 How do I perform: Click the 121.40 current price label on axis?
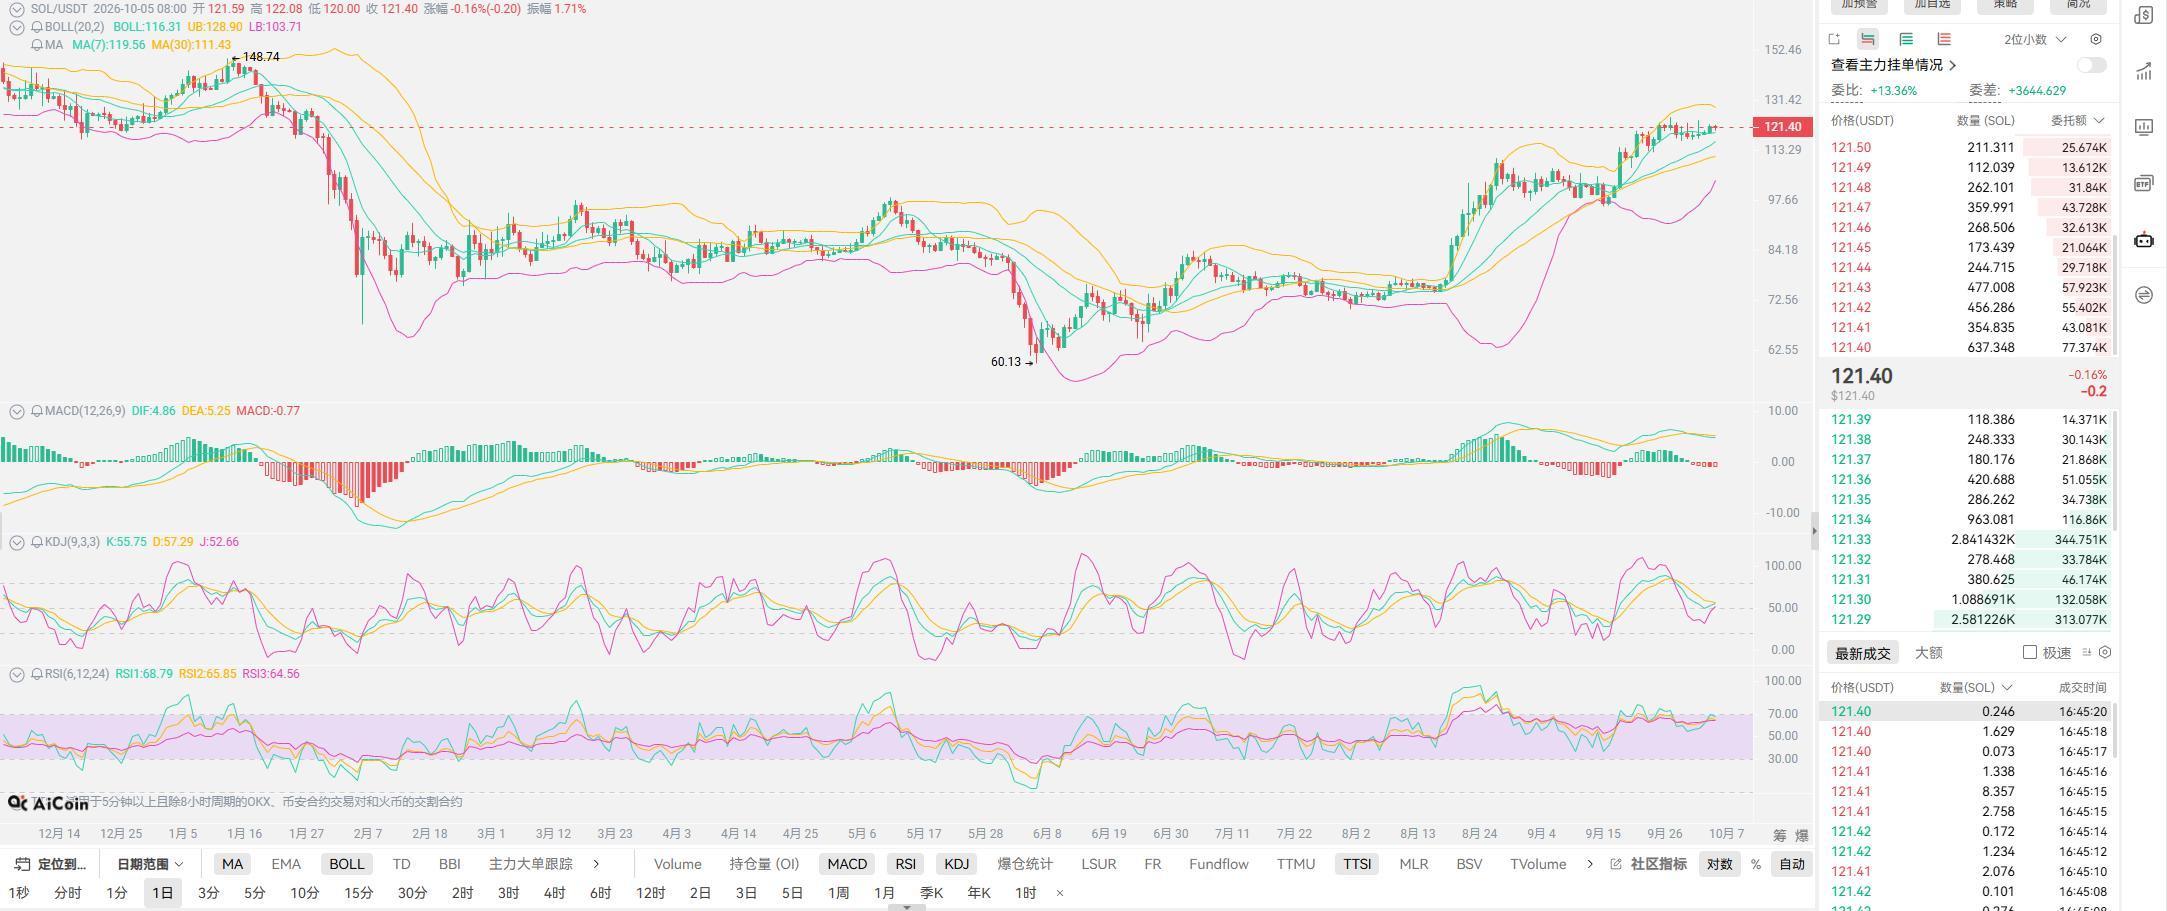1783,127
